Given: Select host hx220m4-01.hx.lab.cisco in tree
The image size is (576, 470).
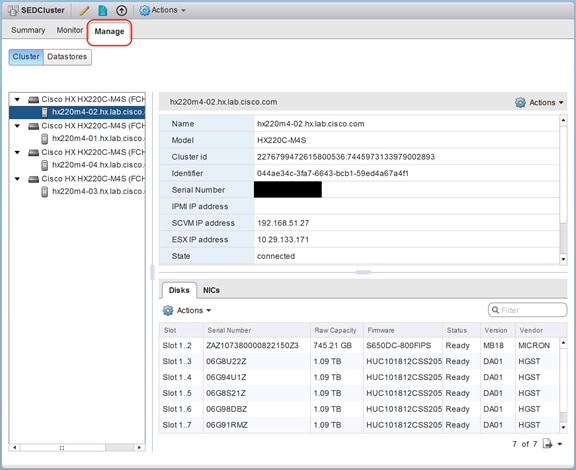Looking at the screenshot, I should coord(98,139).
